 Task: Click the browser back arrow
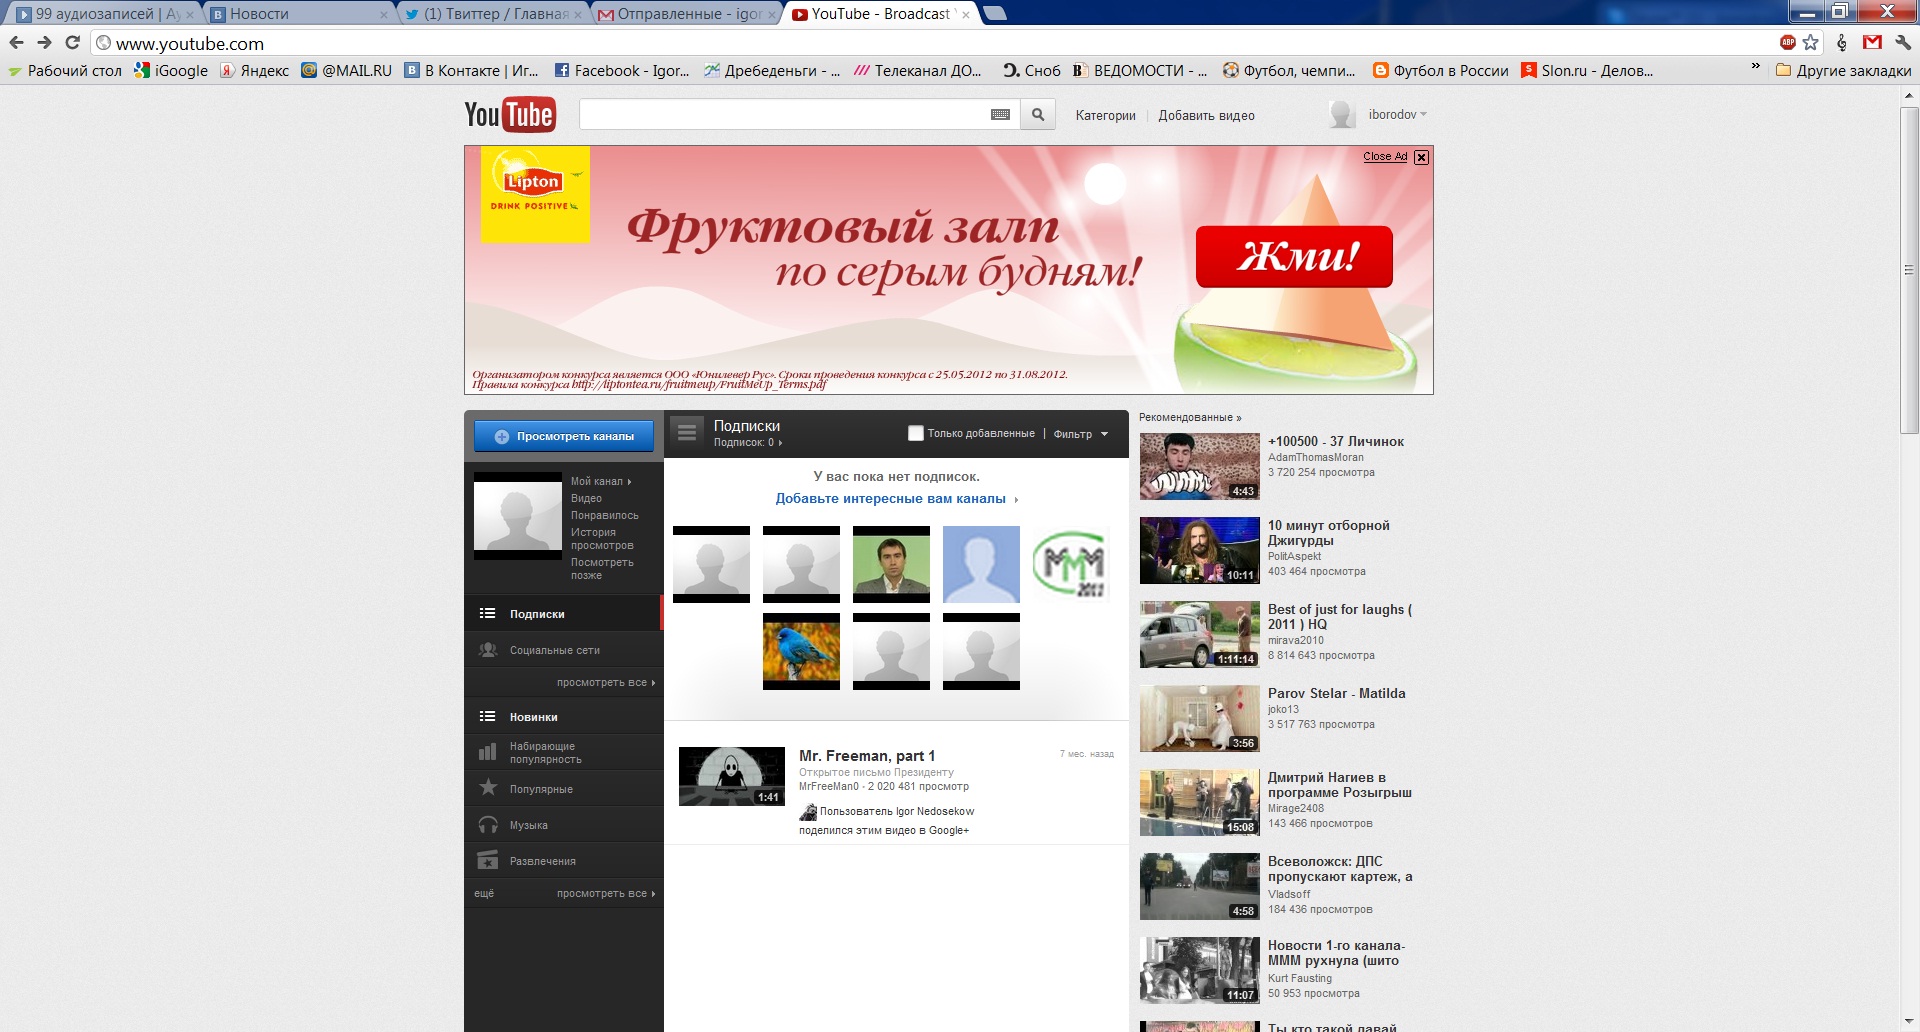pos(16,43)
